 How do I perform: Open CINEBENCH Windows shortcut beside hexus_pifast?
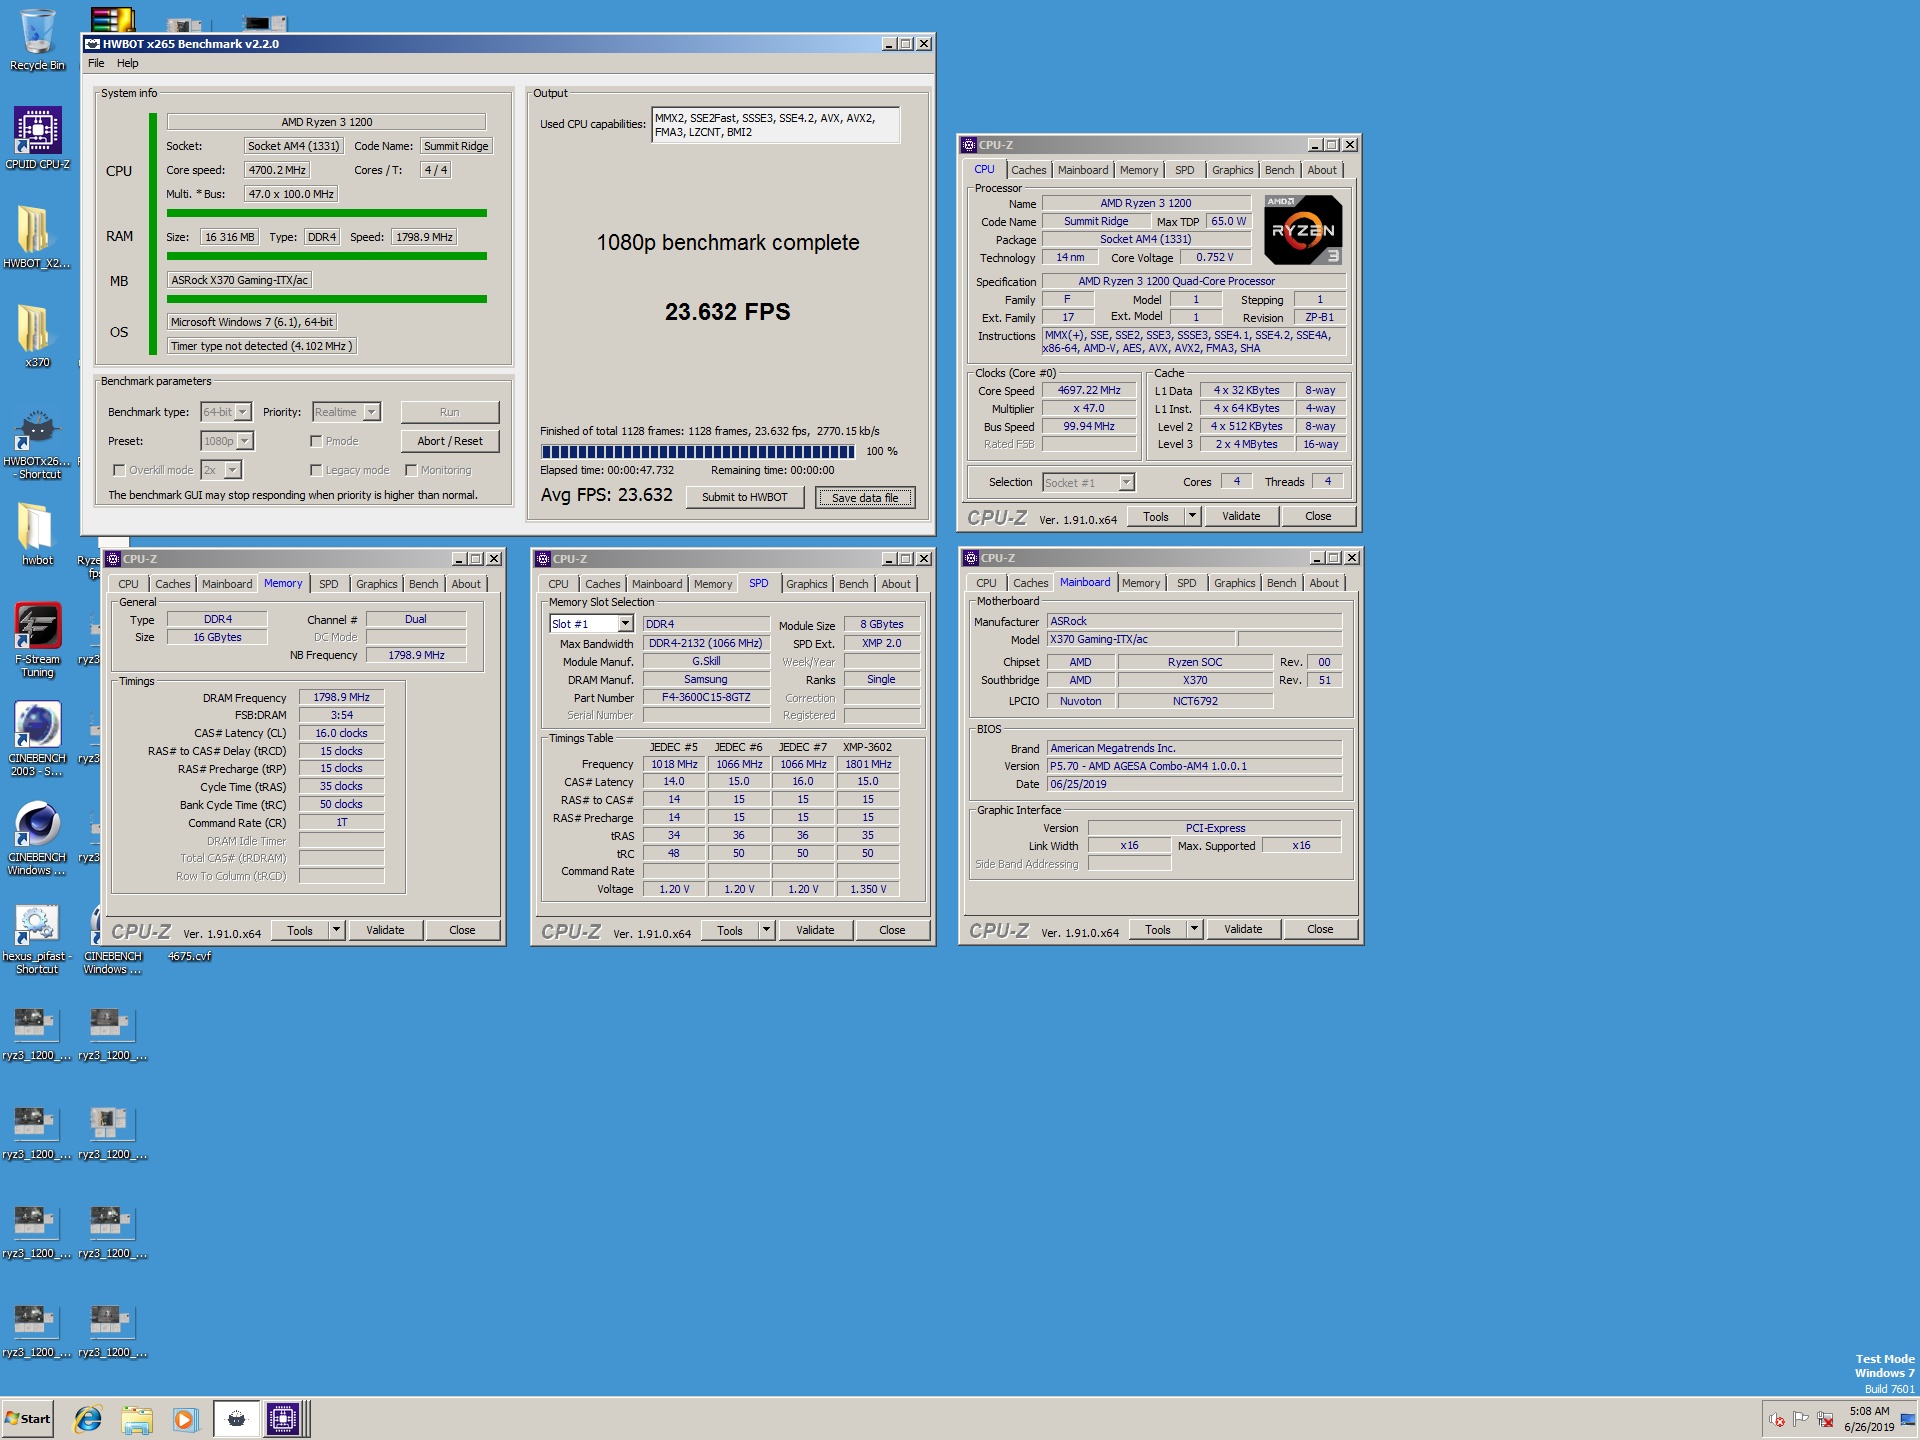point(113,937)
